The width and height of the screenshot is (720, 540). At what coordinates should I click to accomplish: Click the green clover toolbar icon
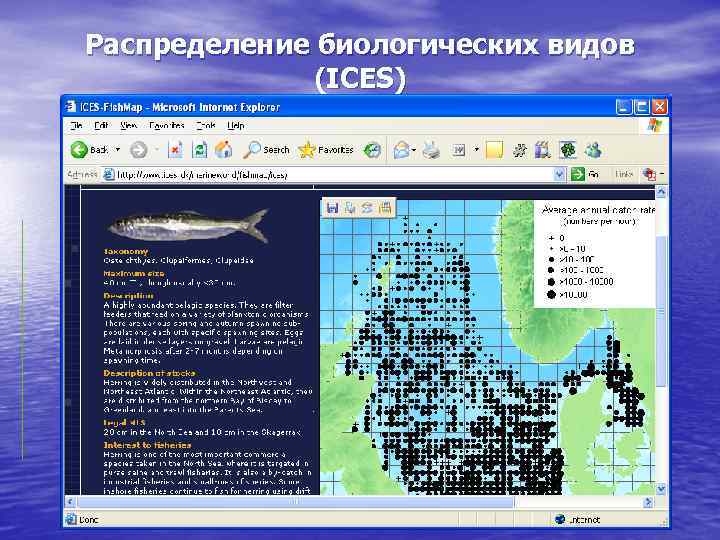click(568, 150)
